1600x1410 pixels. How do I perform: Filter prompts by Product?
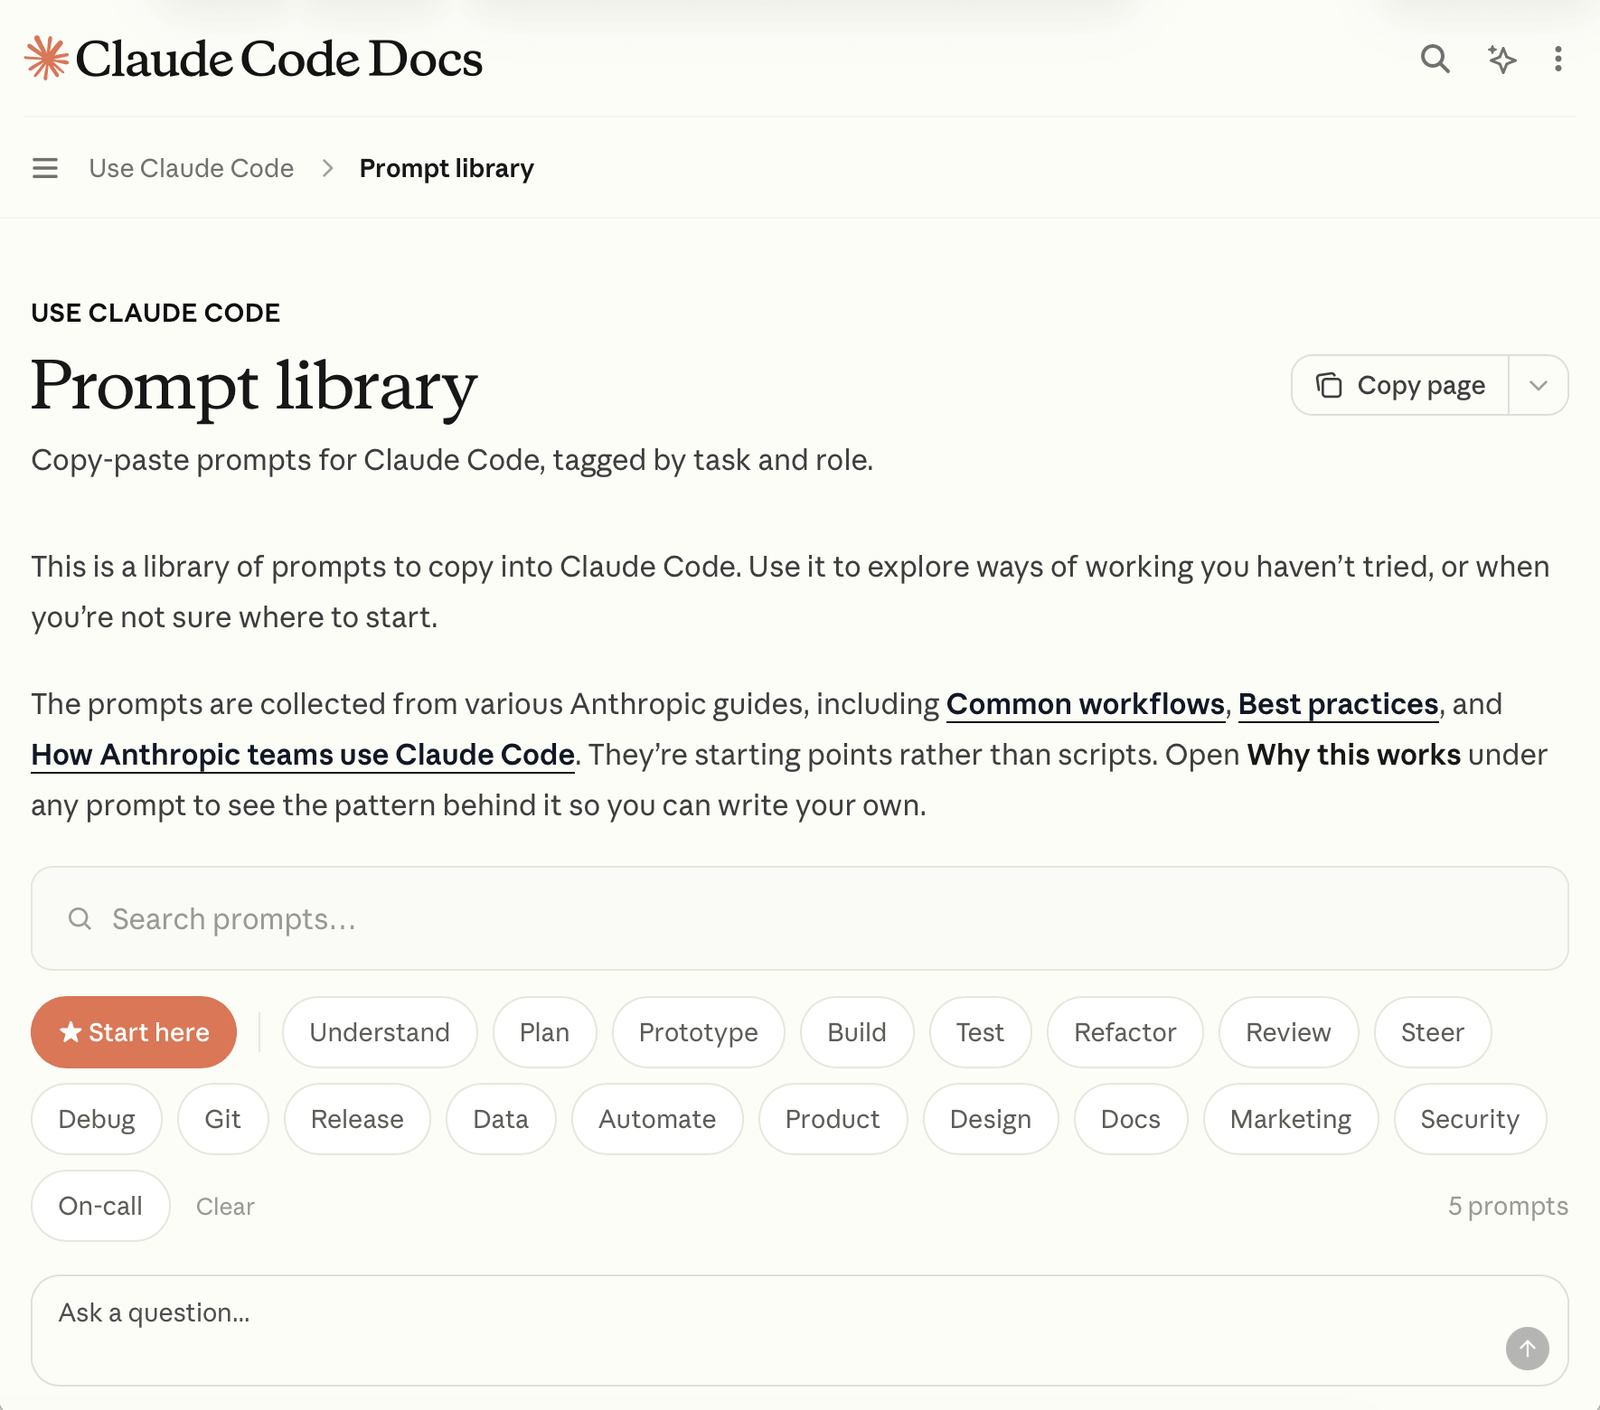[x=833, y=1119]
